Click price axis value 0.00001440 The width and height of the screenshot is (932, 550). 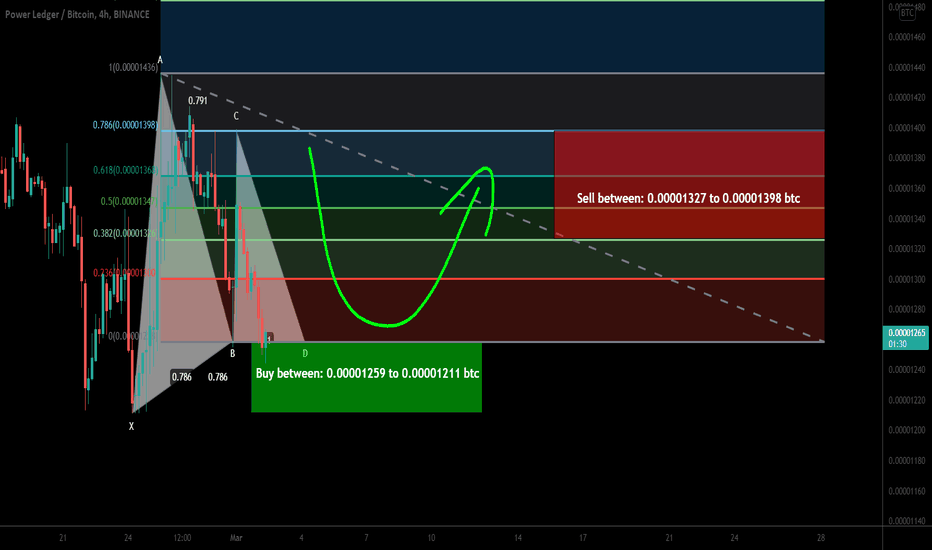coord(906,67)
